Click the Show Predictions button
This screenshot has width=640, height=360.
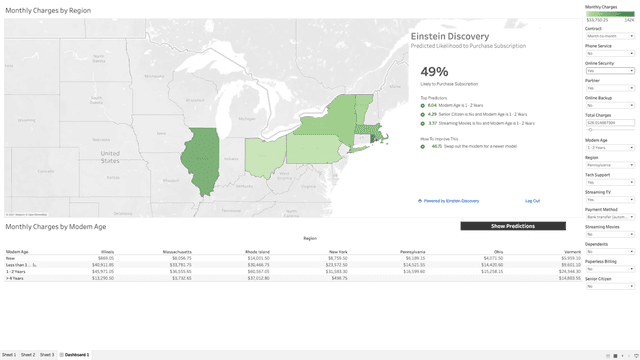(x=513, y=226)
